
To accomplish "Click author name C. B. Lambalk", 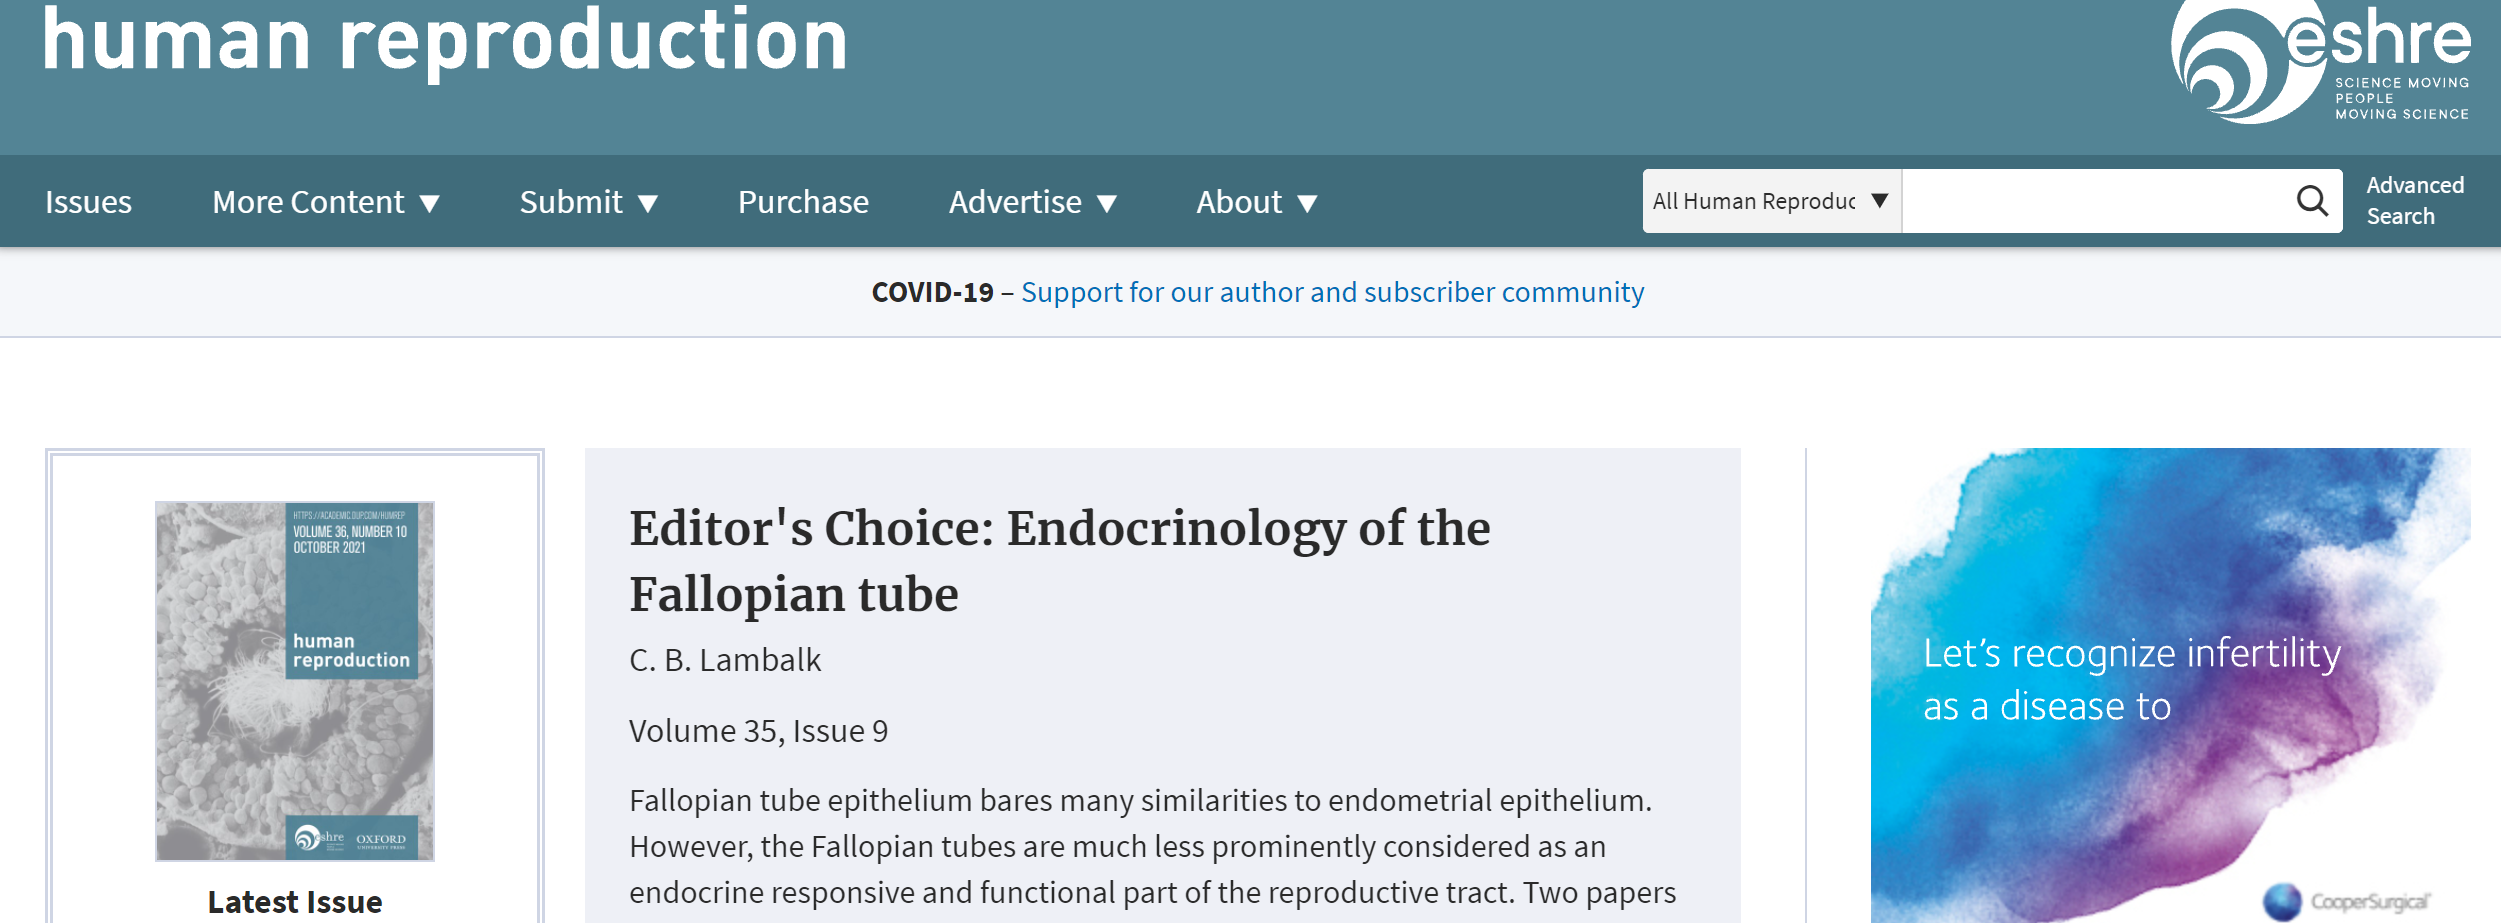I will tap(725, 660).
